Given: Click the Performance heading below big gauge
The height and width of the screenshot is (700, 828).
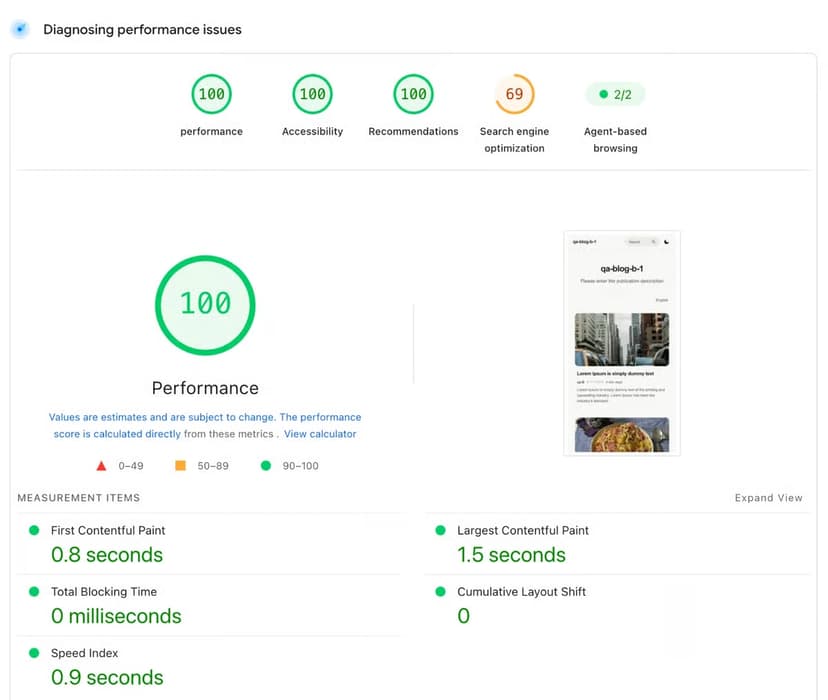Looking at the screenshot, I should point(205,388).
